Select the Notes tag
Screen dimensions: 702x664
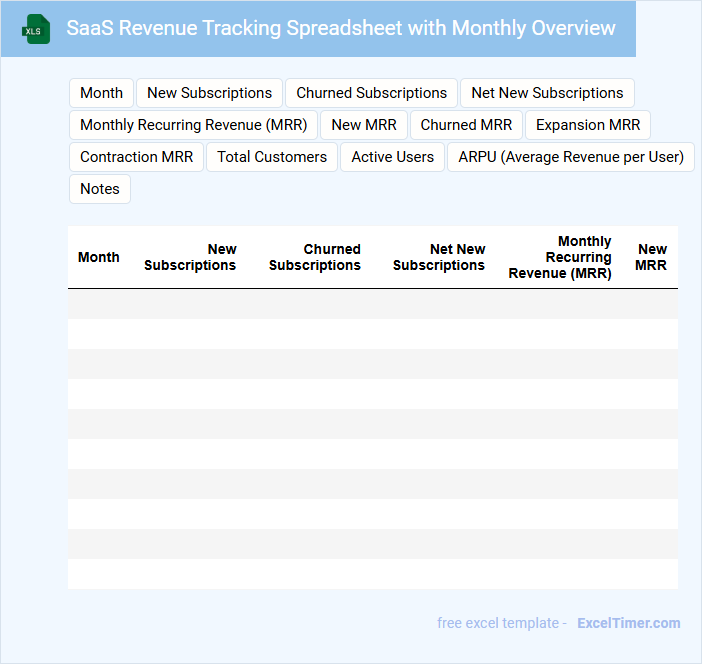coord(100,189)
